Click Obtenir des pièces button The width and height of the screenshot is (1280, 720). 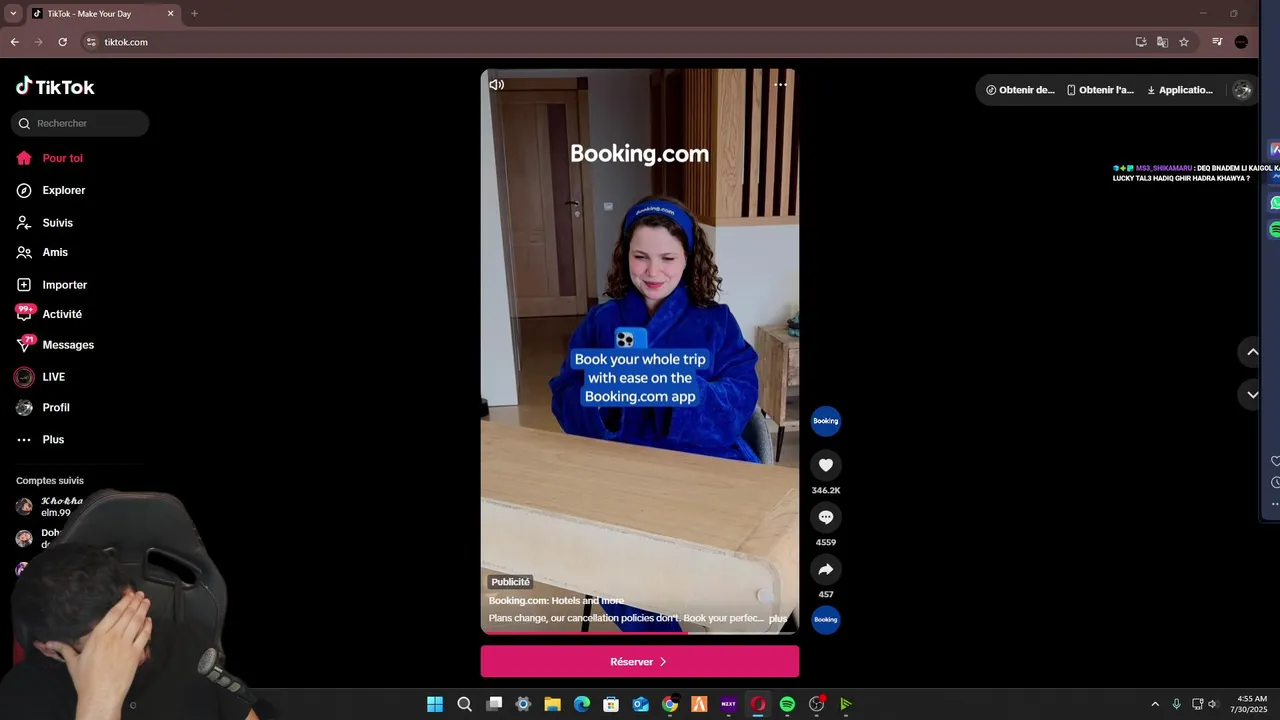pos(1020,90)
